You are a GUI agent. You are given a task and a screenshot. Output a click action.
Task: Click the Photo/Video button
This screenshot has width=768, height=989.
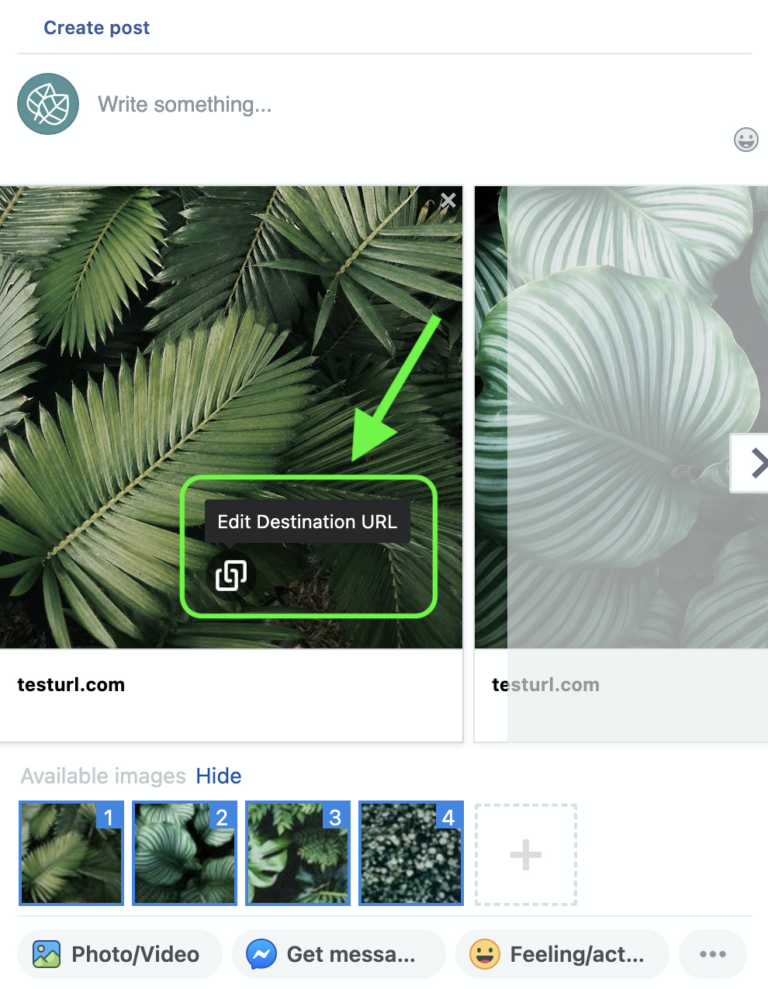tap(120, 954)
